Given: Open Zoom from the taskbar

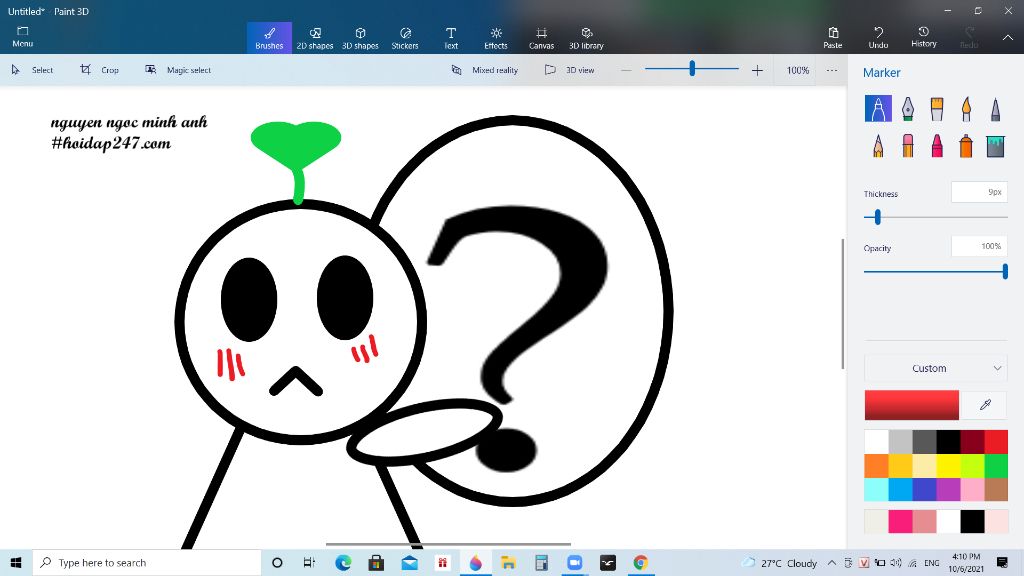Looking at the screenshot, I should point(574,562).
